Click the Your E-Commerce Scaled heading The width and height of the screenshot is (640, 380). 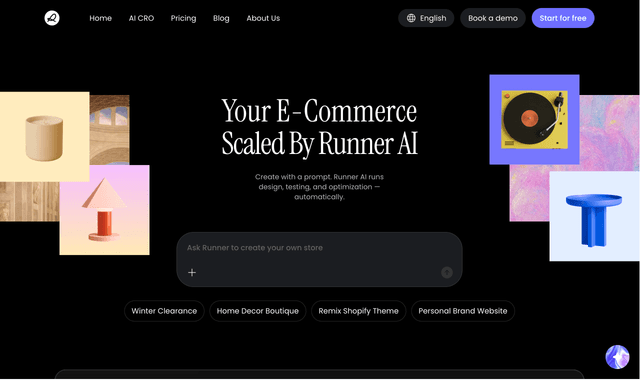[x=320, y=127]
